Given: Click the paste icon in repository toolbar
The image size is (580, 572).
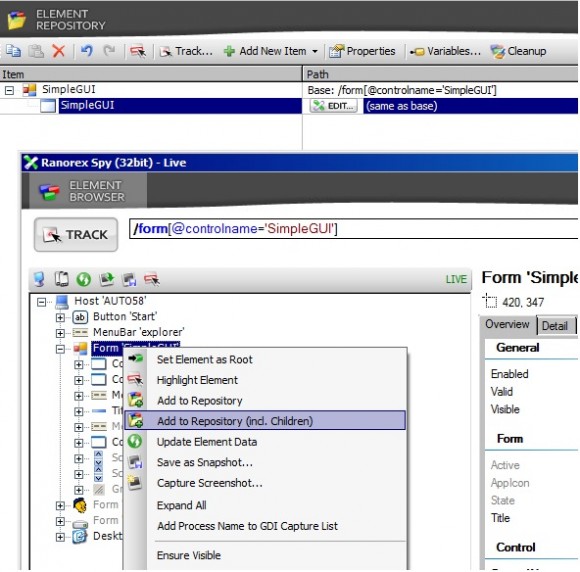Looking at the screenshot, I should point(36,51).
